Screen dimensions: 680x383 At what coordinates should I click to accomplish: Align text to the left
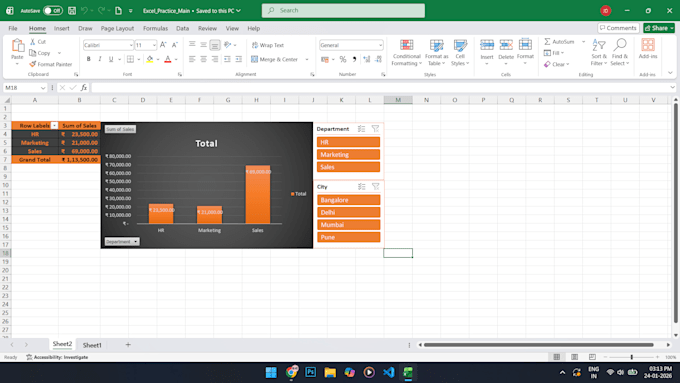click(x=192, y=59)
